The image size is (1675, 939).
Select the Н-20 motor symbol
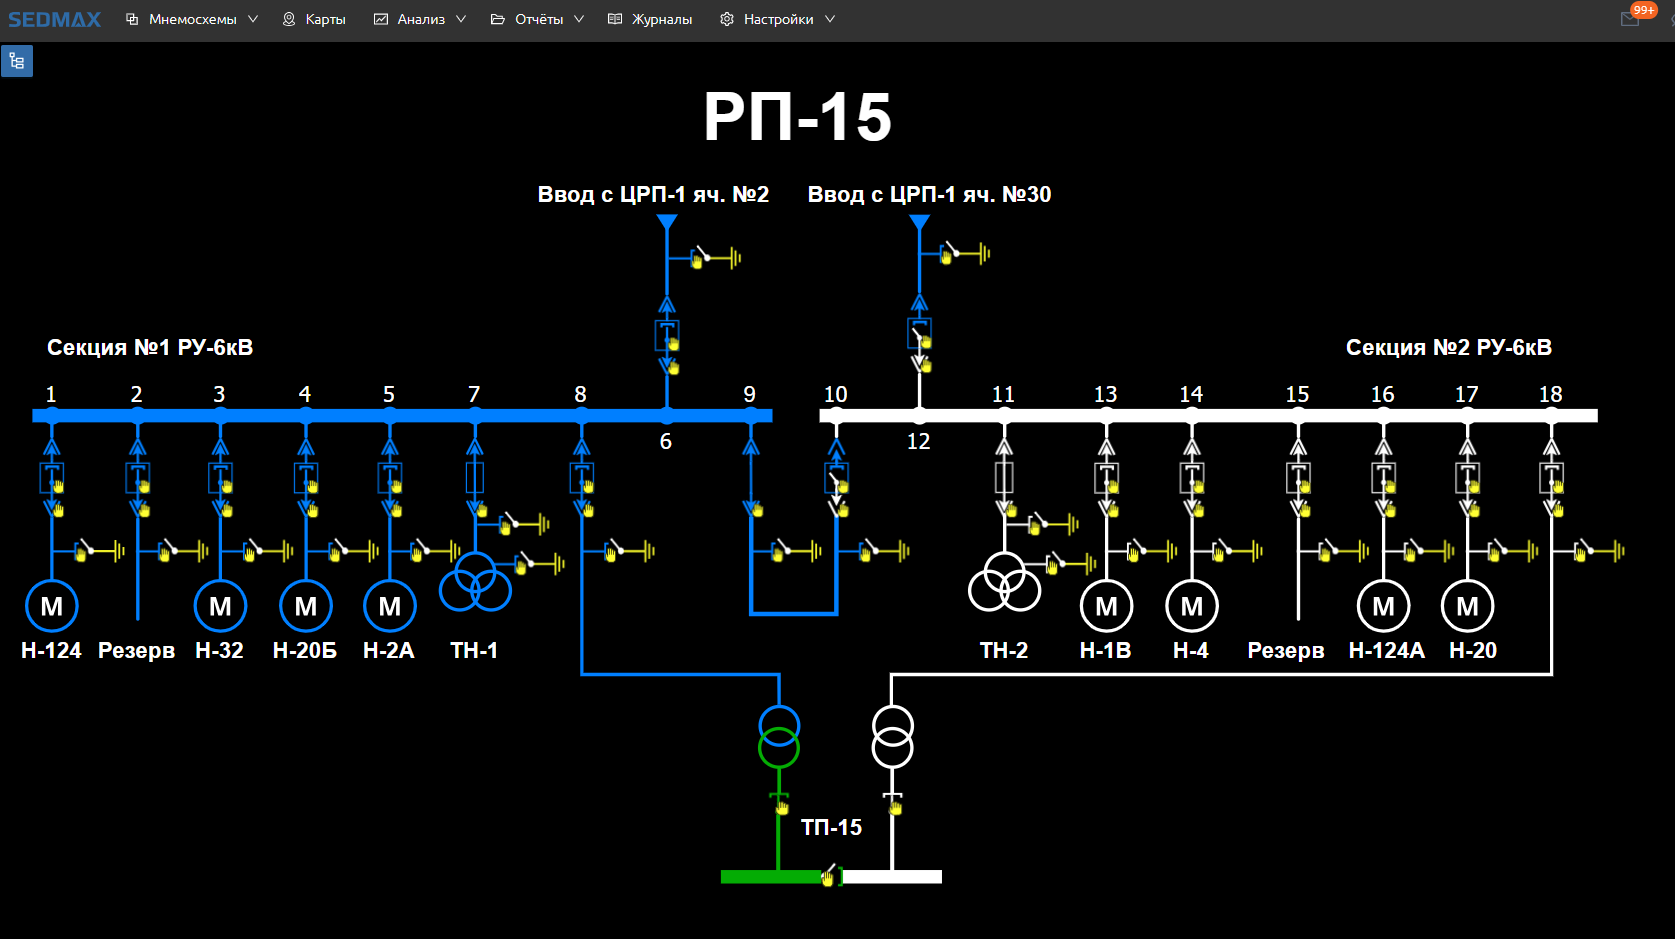click(x=1467, y=606)
